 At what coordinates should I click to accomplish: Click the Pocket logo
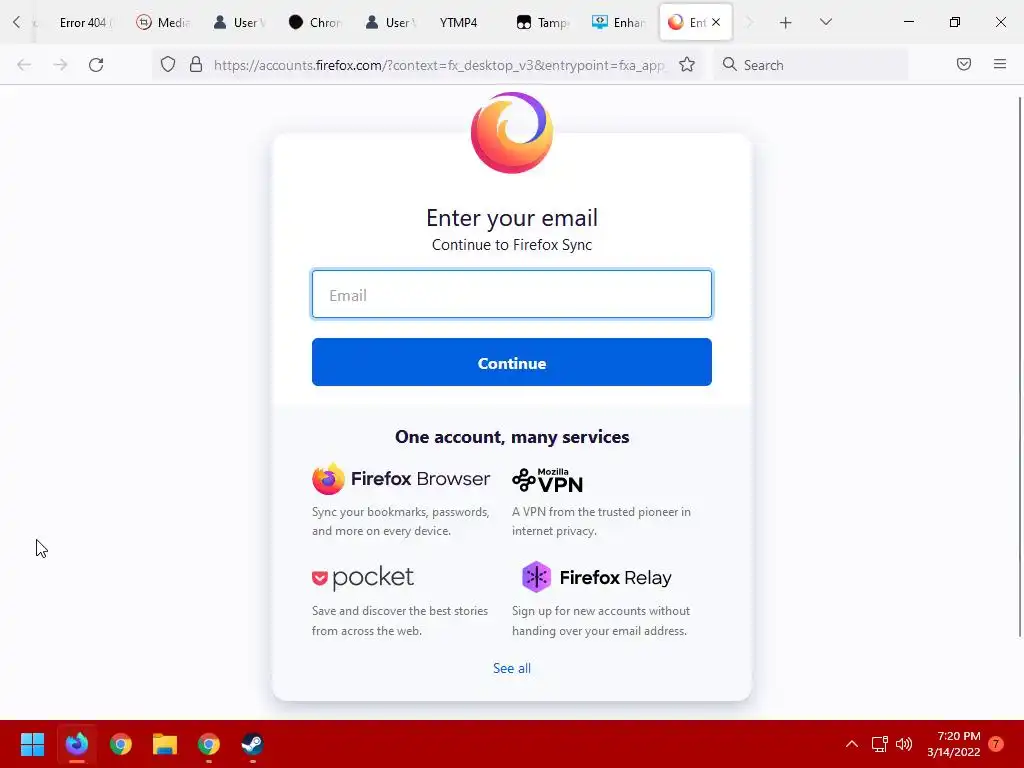click(x=362, y=578)
